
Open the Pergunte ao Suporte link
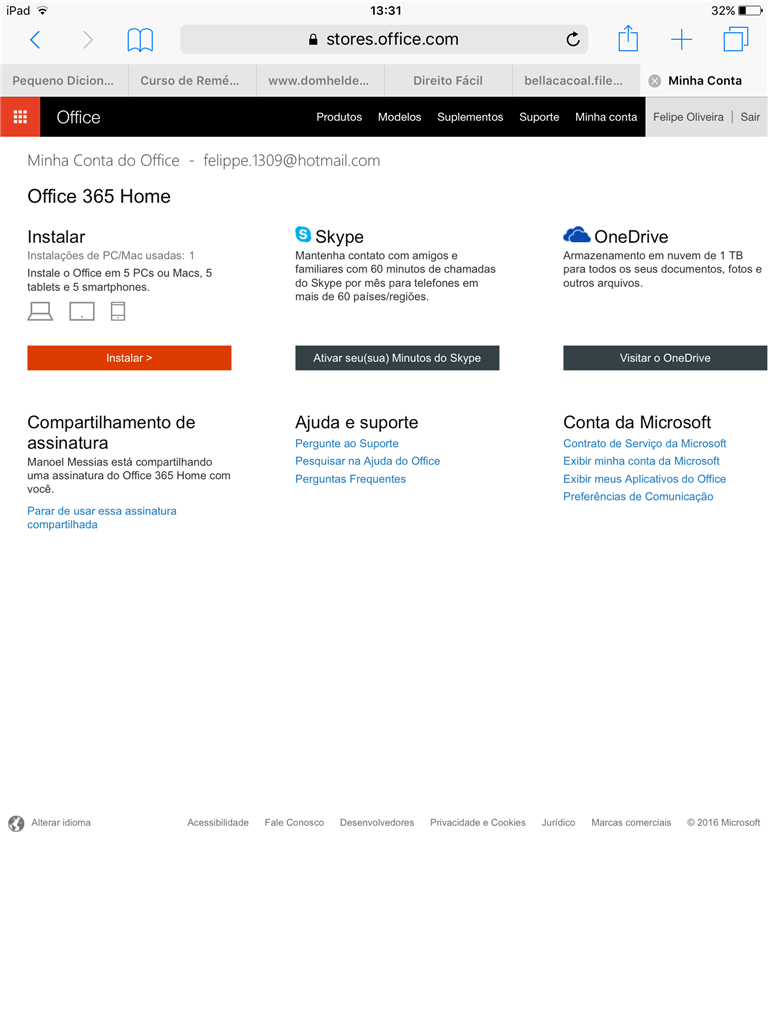click(347, 443)
